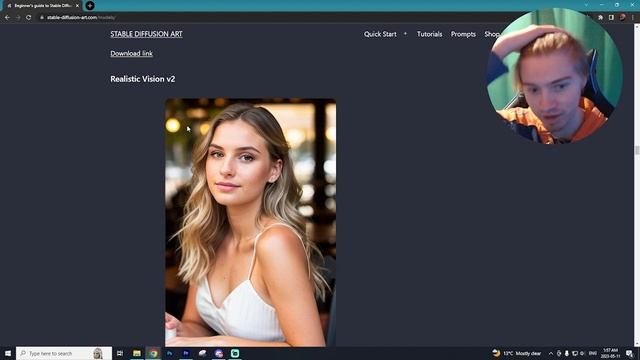
Task: Click the Realistic Vision v2 heading
Action: (142, 79)
